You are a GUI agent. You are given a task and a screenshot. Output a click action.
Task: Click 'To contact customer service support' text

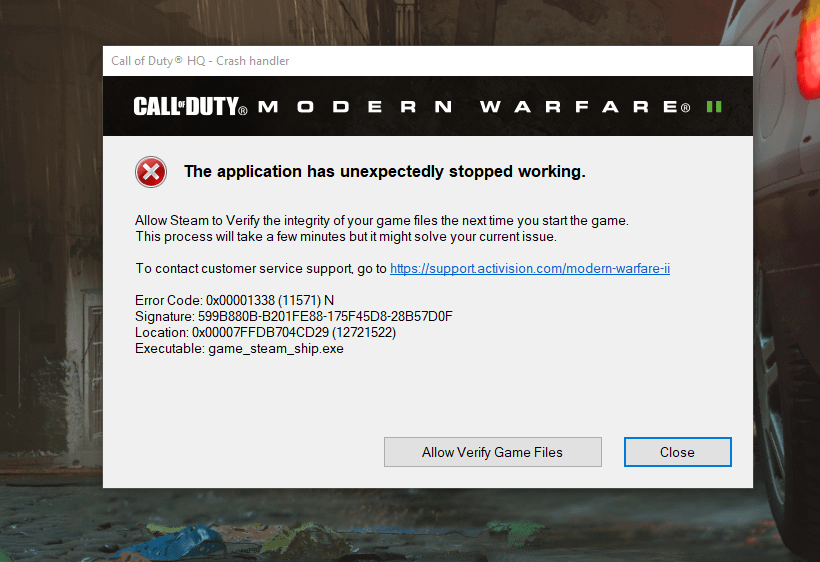coord(244,269)
